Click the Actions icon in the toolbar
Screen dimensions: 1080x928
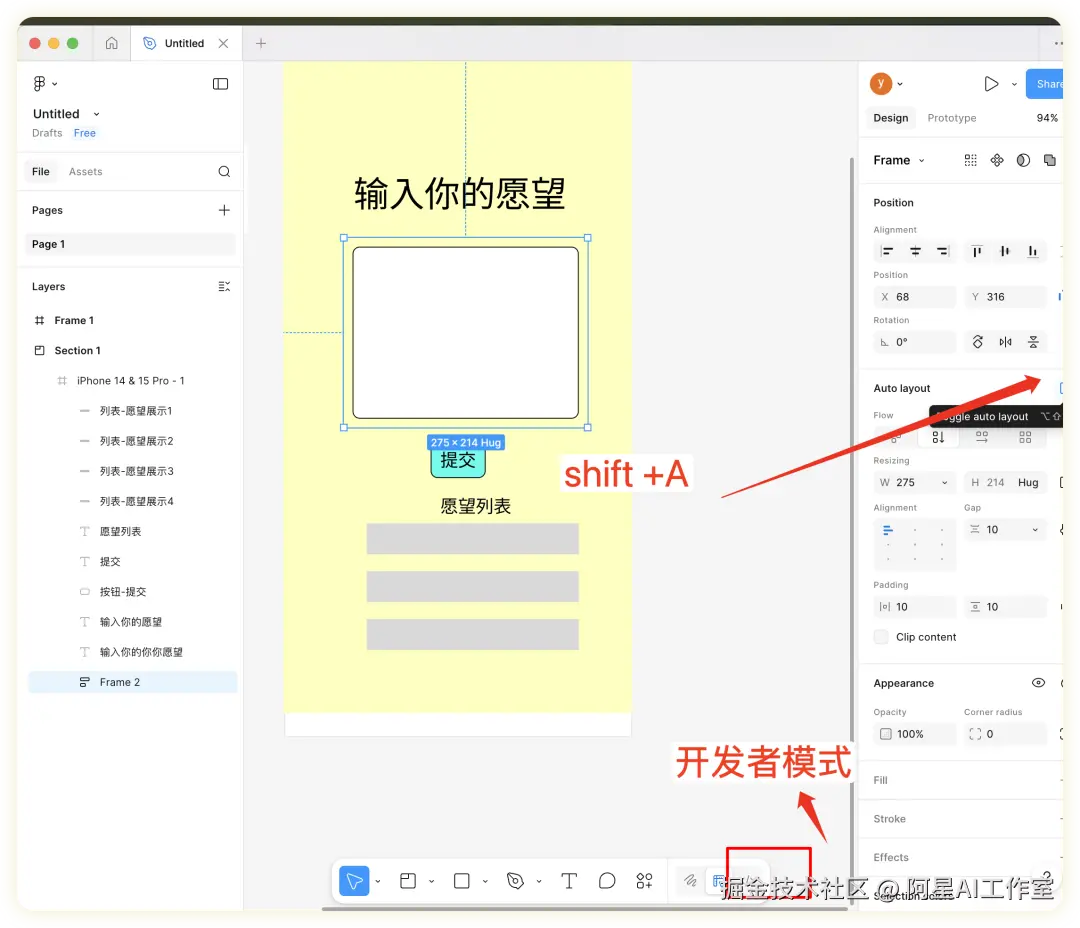pyautogui.click(x=644, y=881)
